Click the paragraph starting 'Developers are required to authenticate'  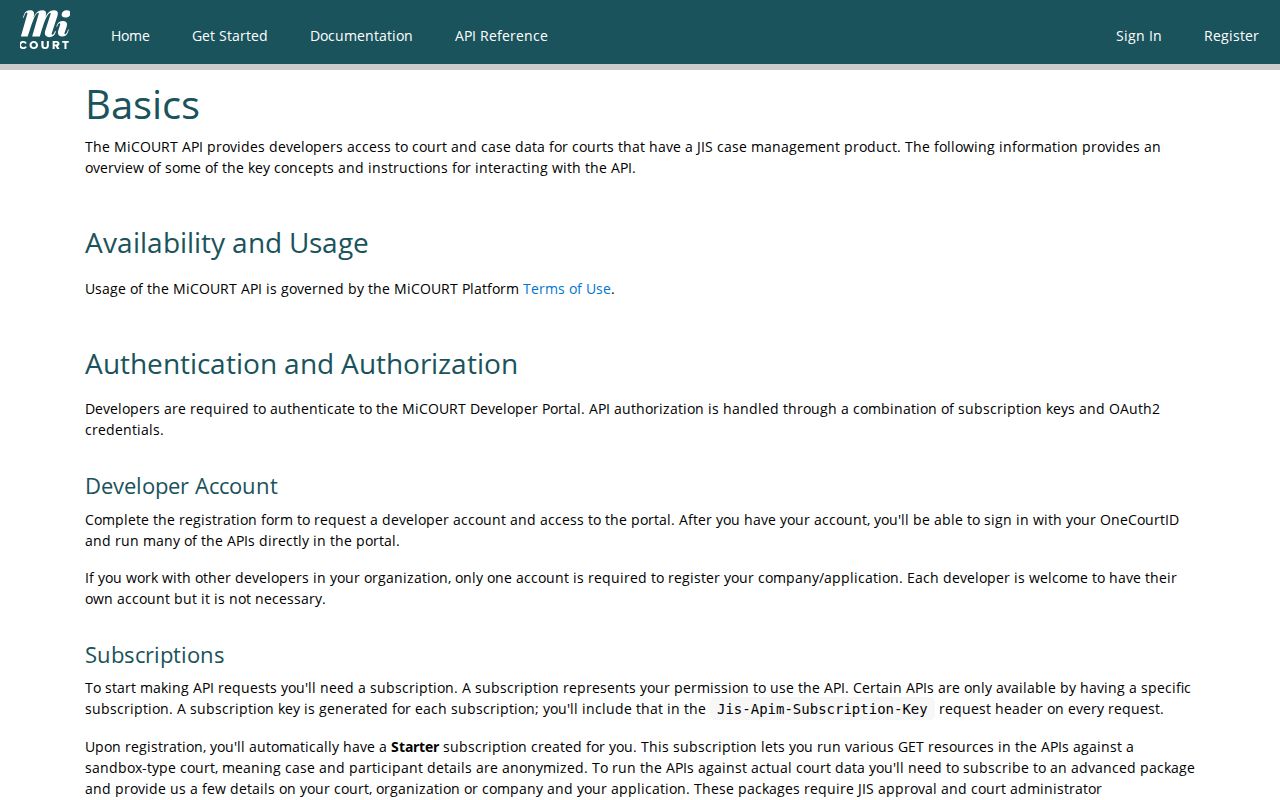(x=622, y=420)
